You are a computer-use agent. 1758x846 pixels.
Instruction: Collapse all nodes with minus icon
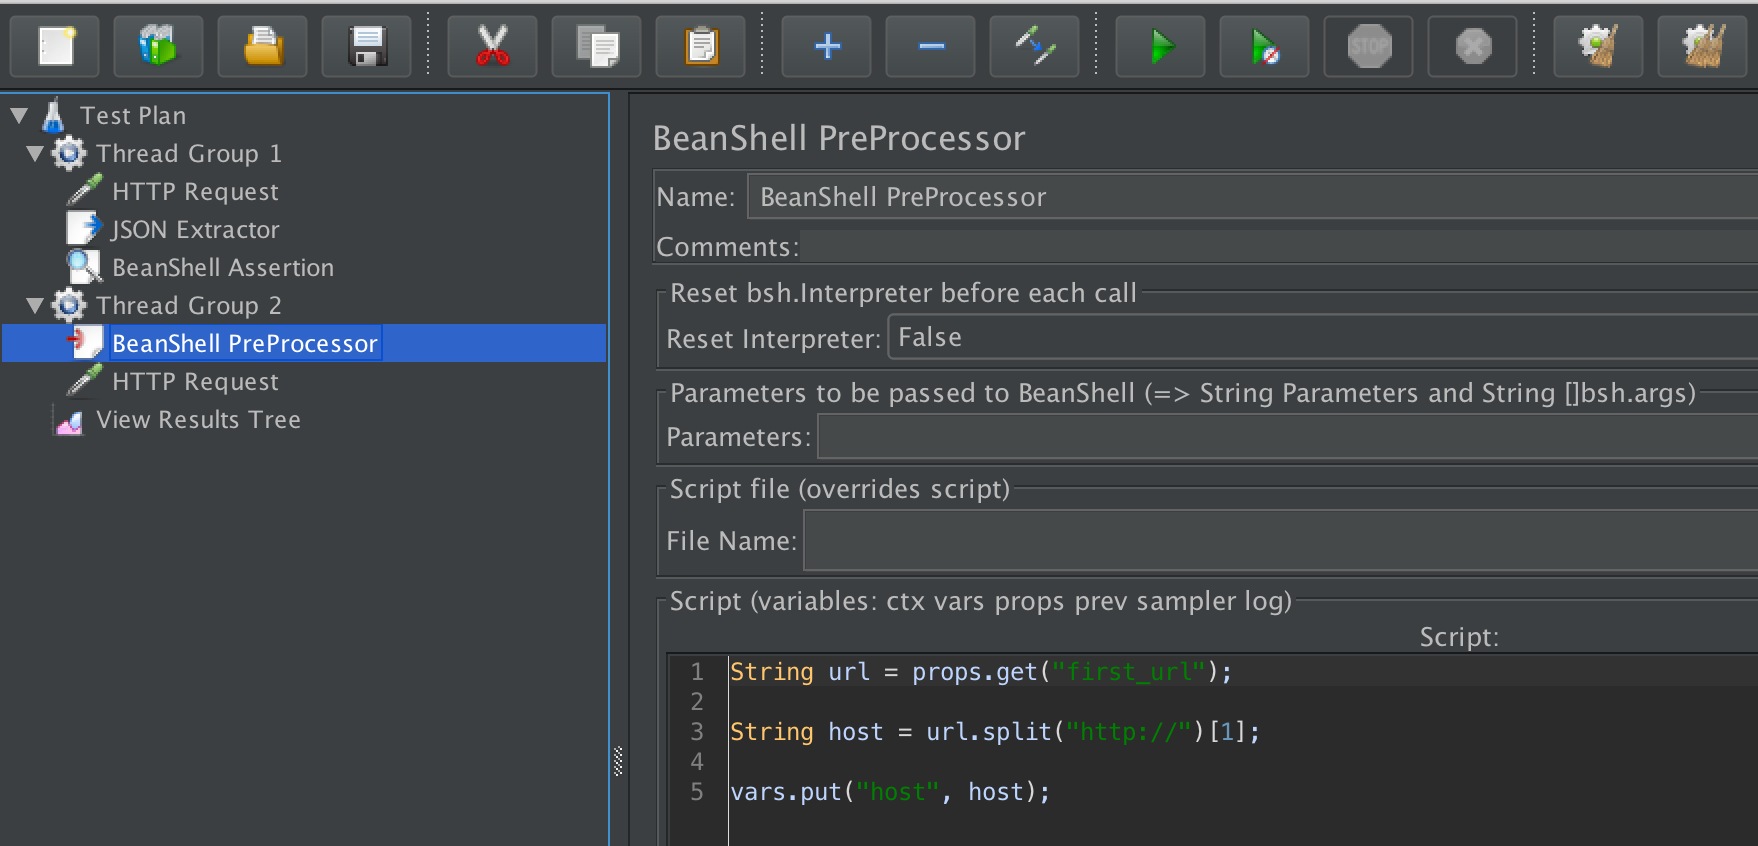(x=930, y=46)
